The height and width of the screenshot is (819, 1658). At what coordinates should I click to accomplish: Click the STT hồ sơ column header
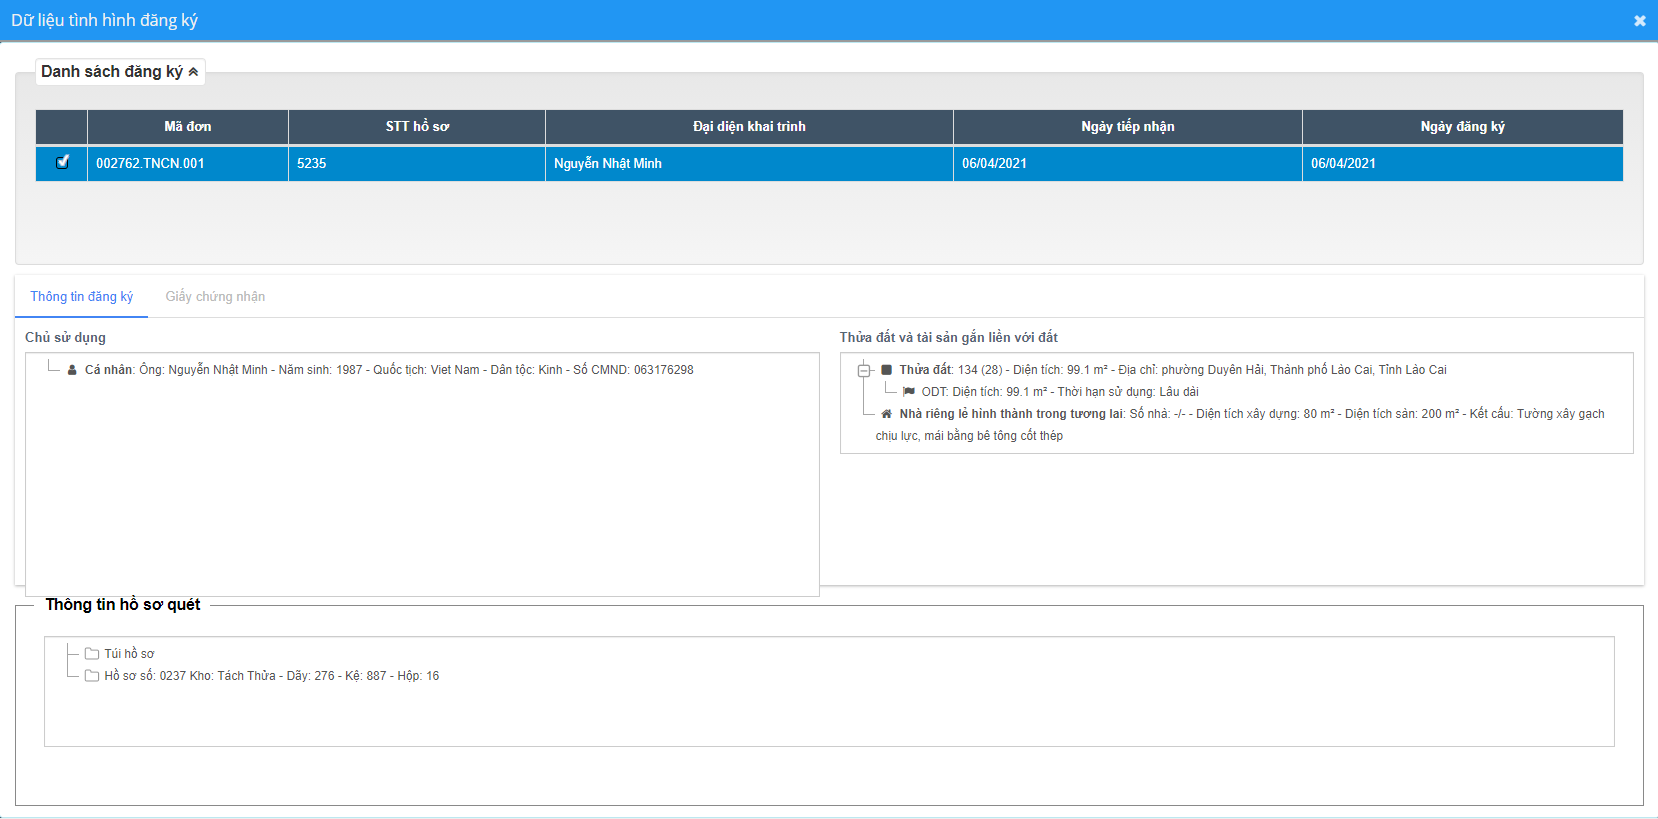tap(417, 127)
